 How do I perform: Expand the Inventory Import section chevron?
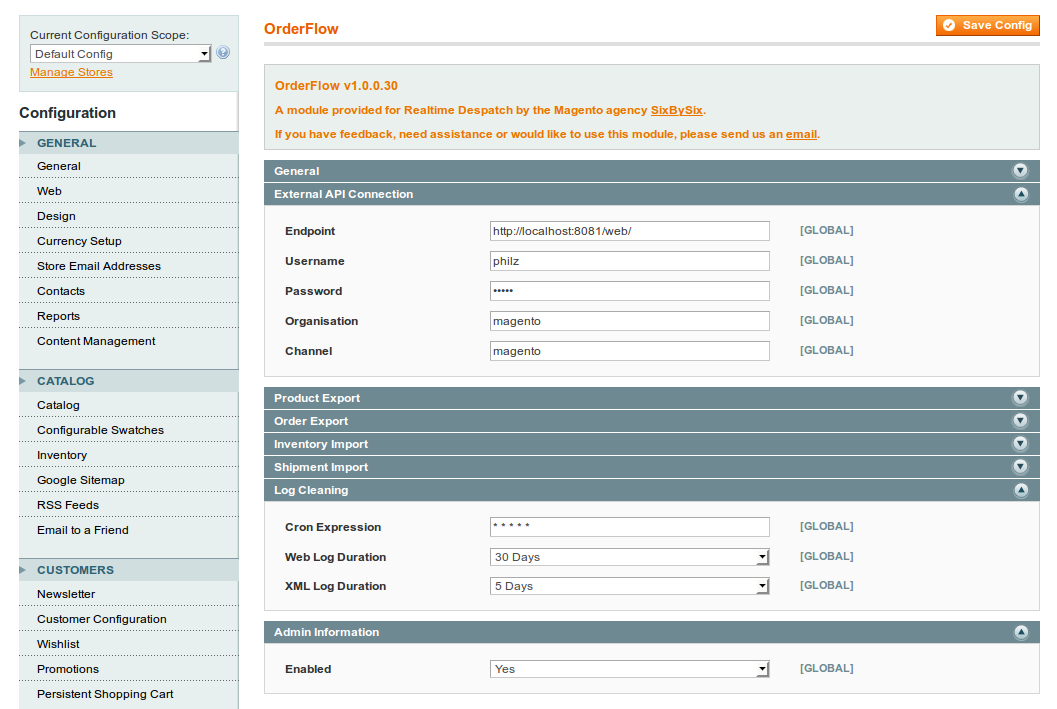coord(1021,443)
